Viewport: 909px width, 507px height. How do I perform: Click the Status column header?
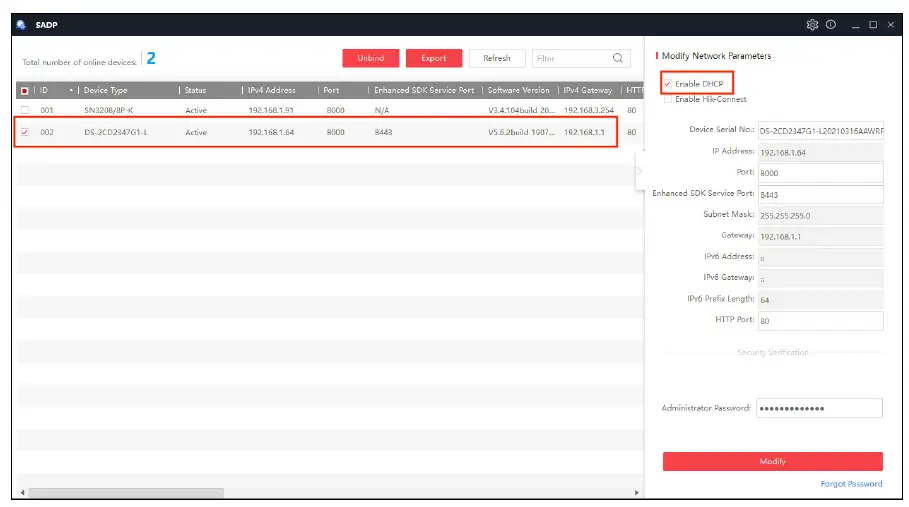[x=195, y=90]
